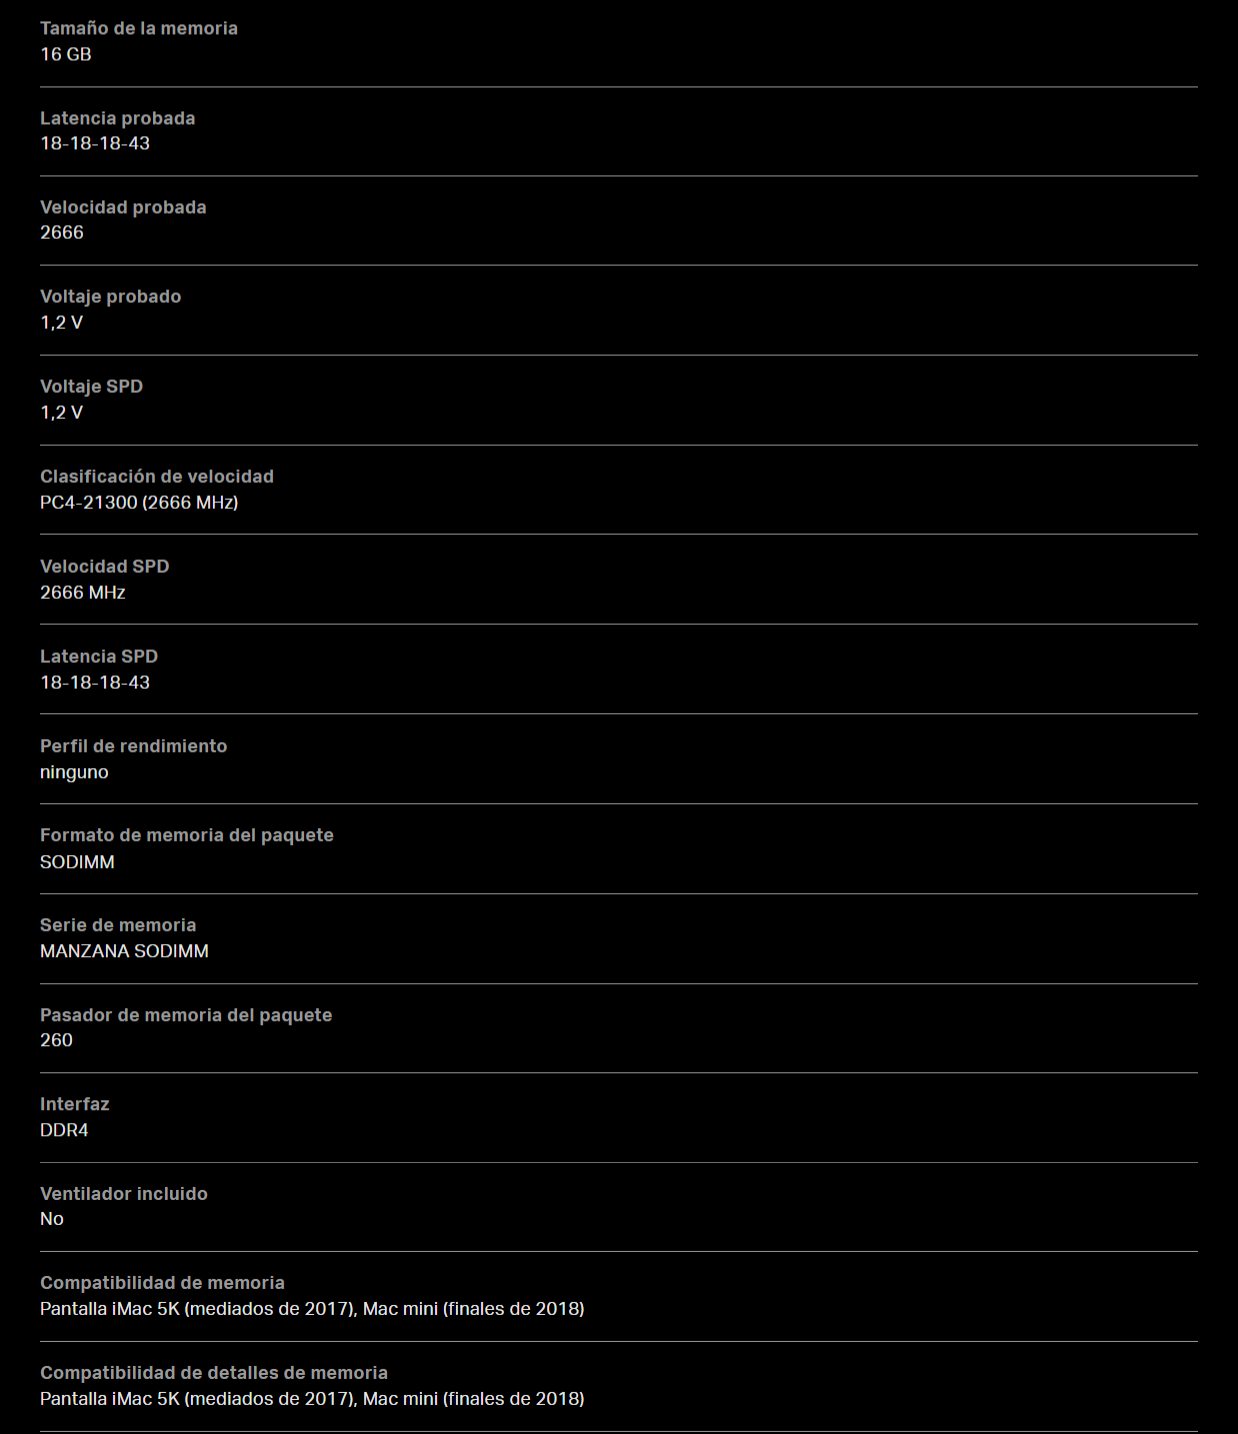This screenshot has width=1238, height=1434.
Task: Click 'Formato de memoria del paquete' label
Action: pyautogui.click(x=187, y=835)
